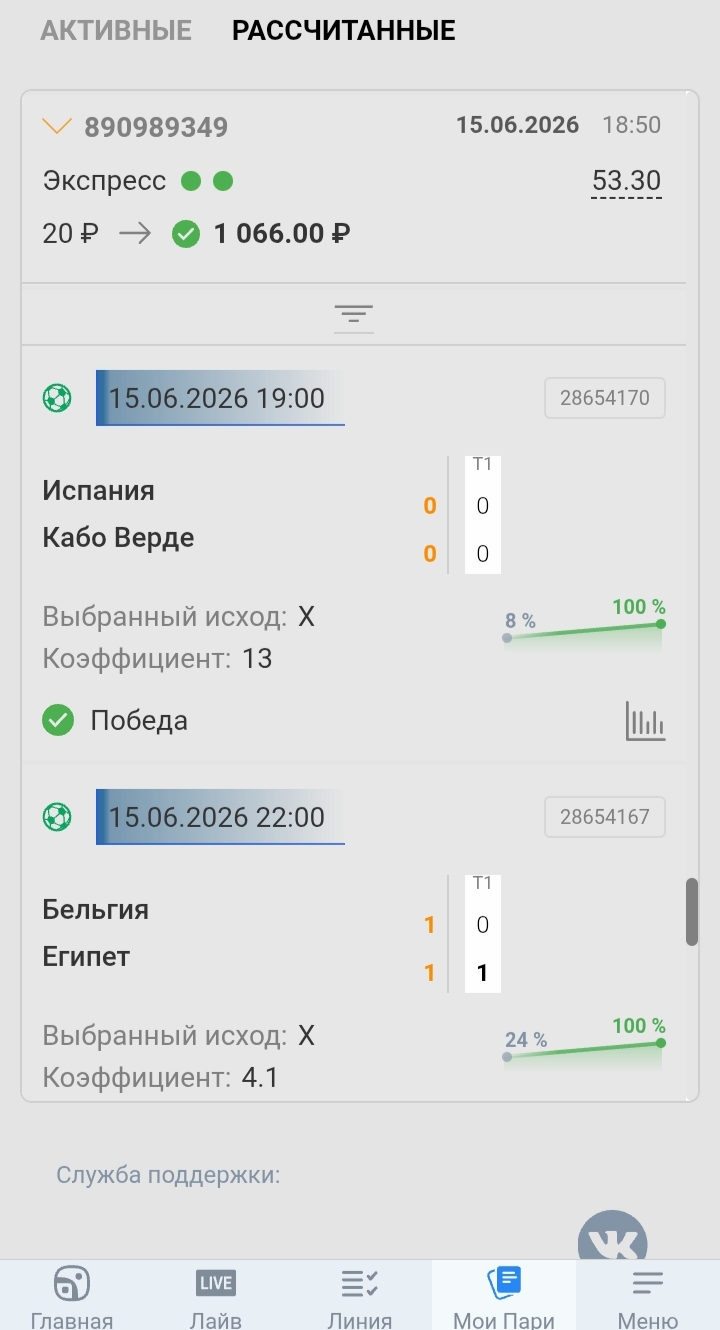Open the Линия line section
The width and height of the screenshot is (720, 1330).
point(359,1297)
